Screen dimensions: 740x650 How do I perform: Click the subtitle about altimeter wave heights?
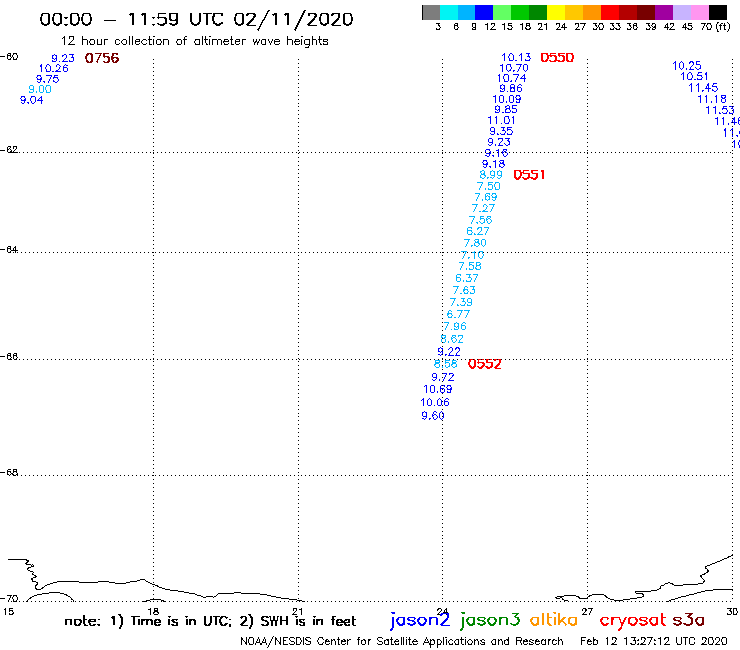coord(194,41)
